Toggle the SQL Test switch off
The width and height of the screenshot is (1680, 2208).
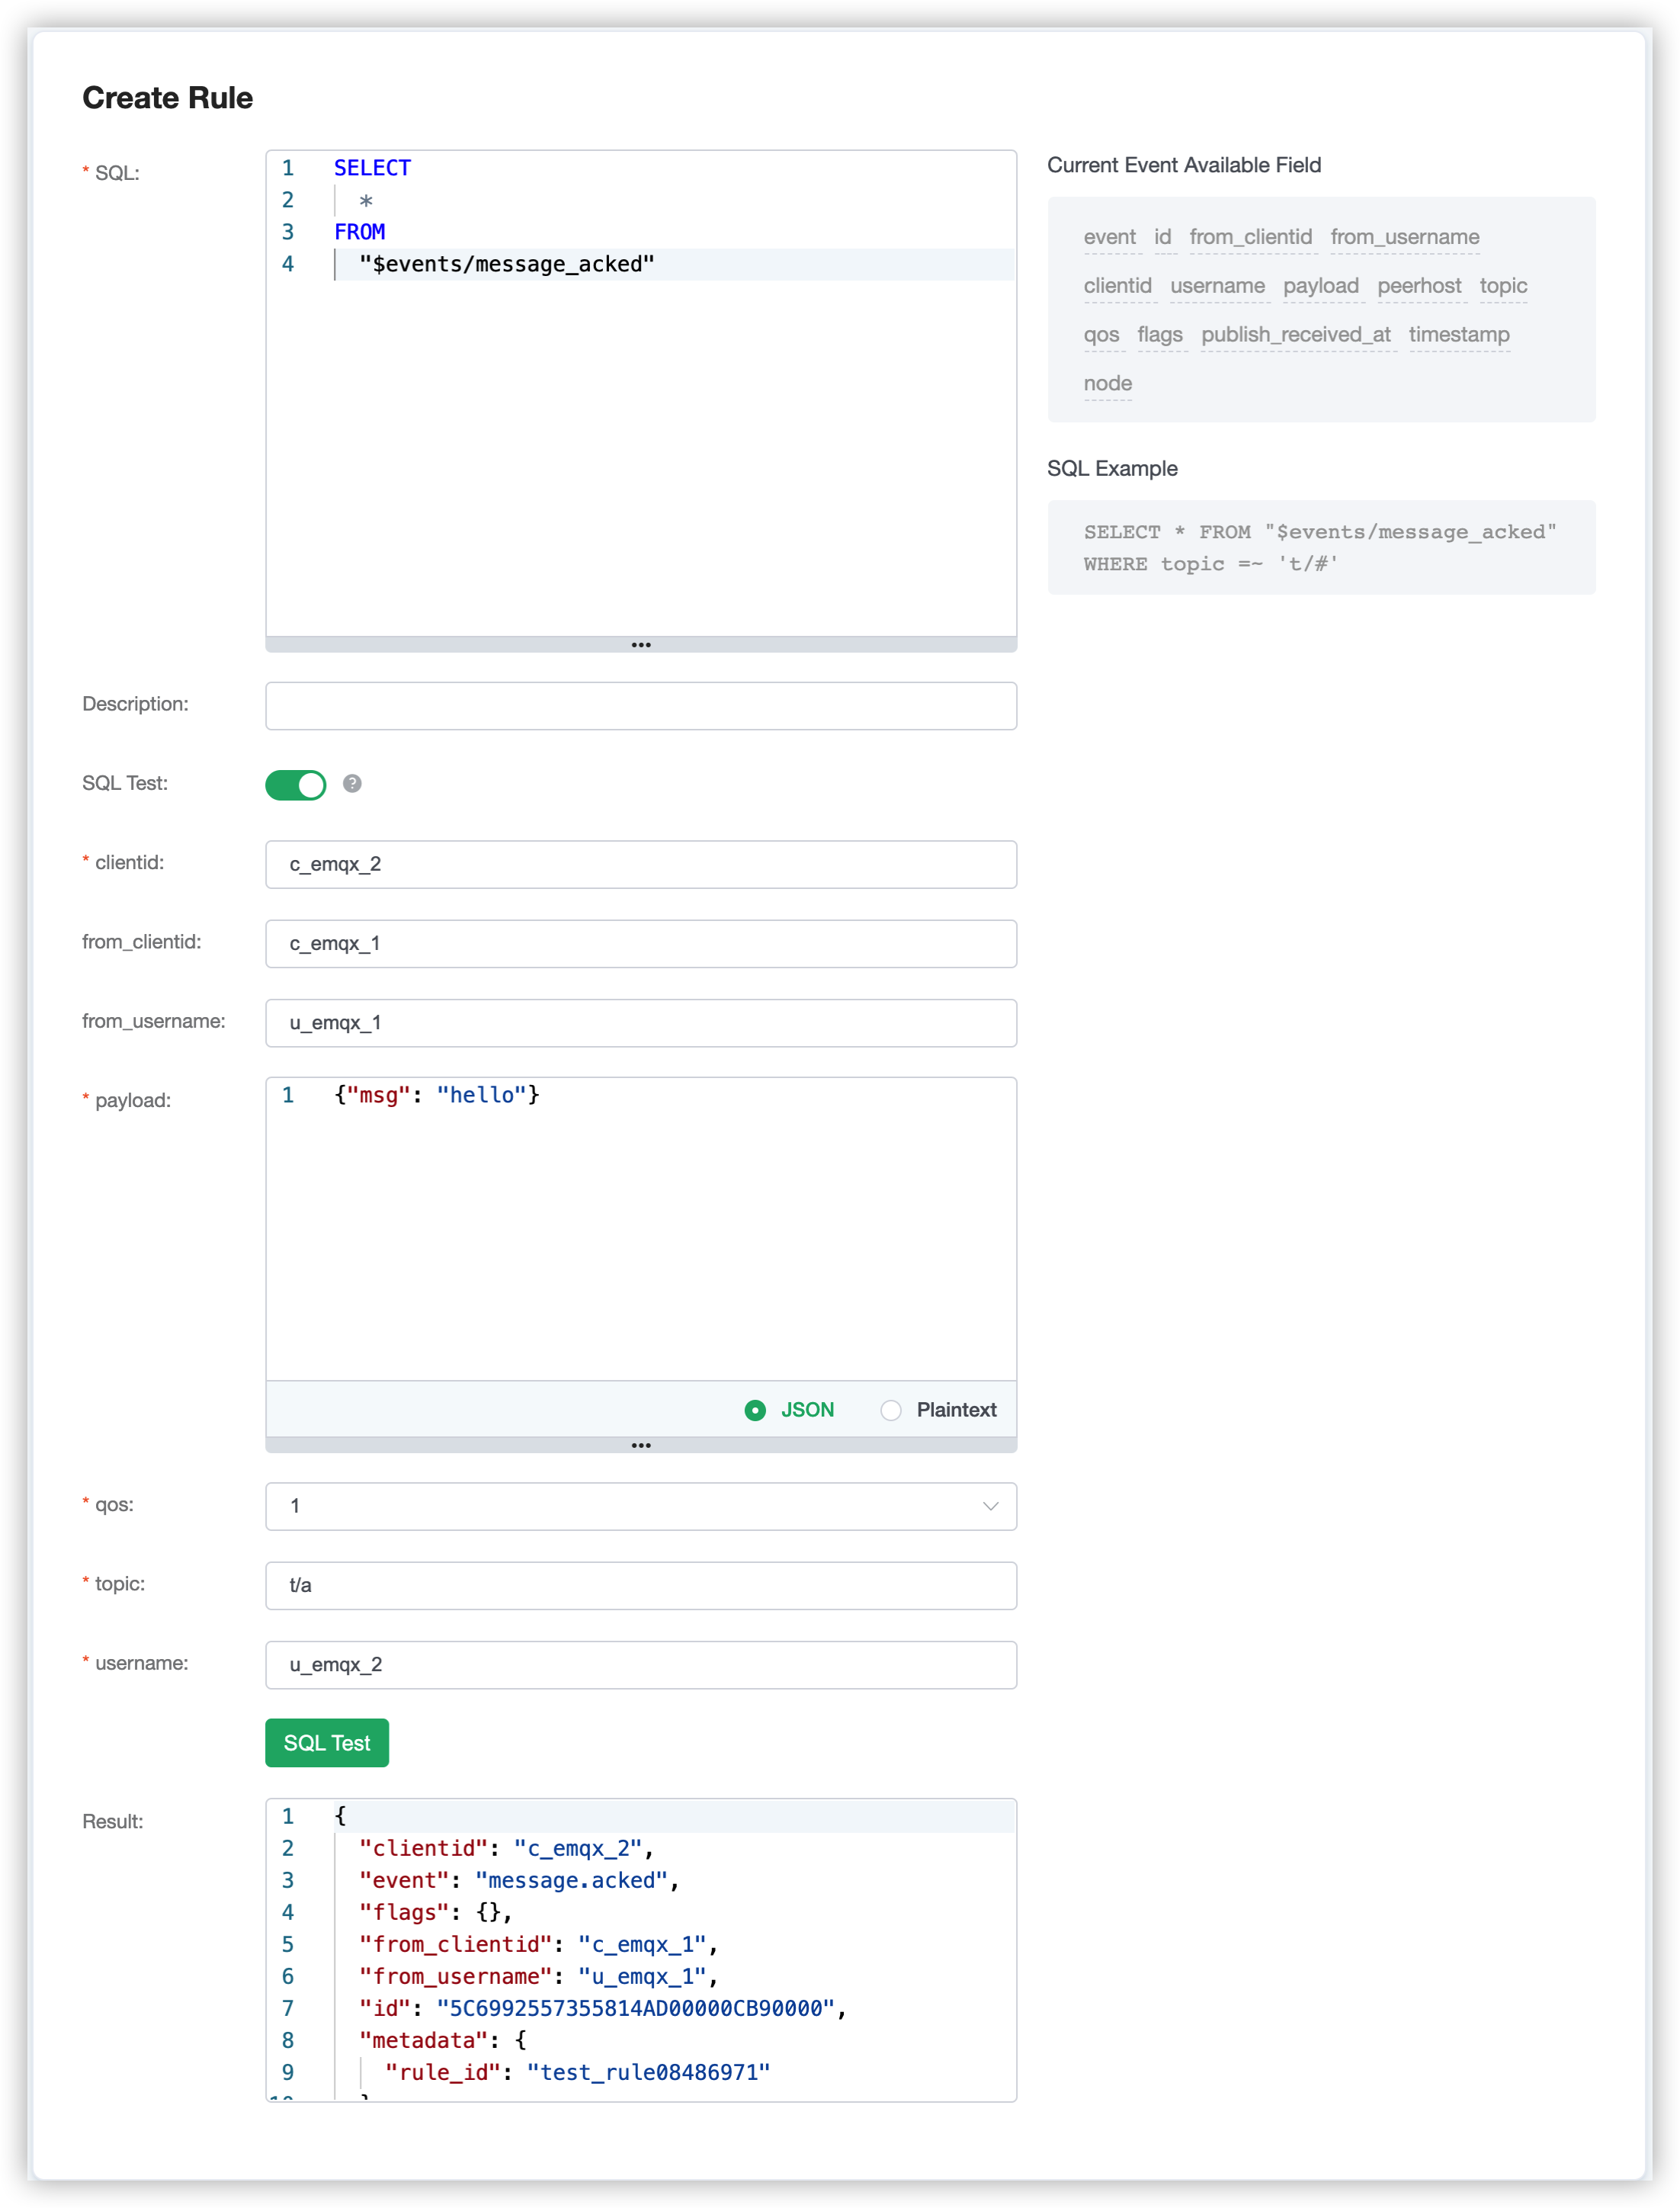(x=296, y=785)
